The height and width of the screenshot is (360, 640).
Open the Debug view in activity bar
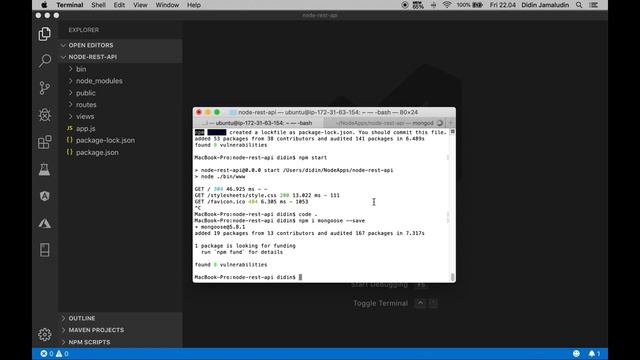point(44,115)
